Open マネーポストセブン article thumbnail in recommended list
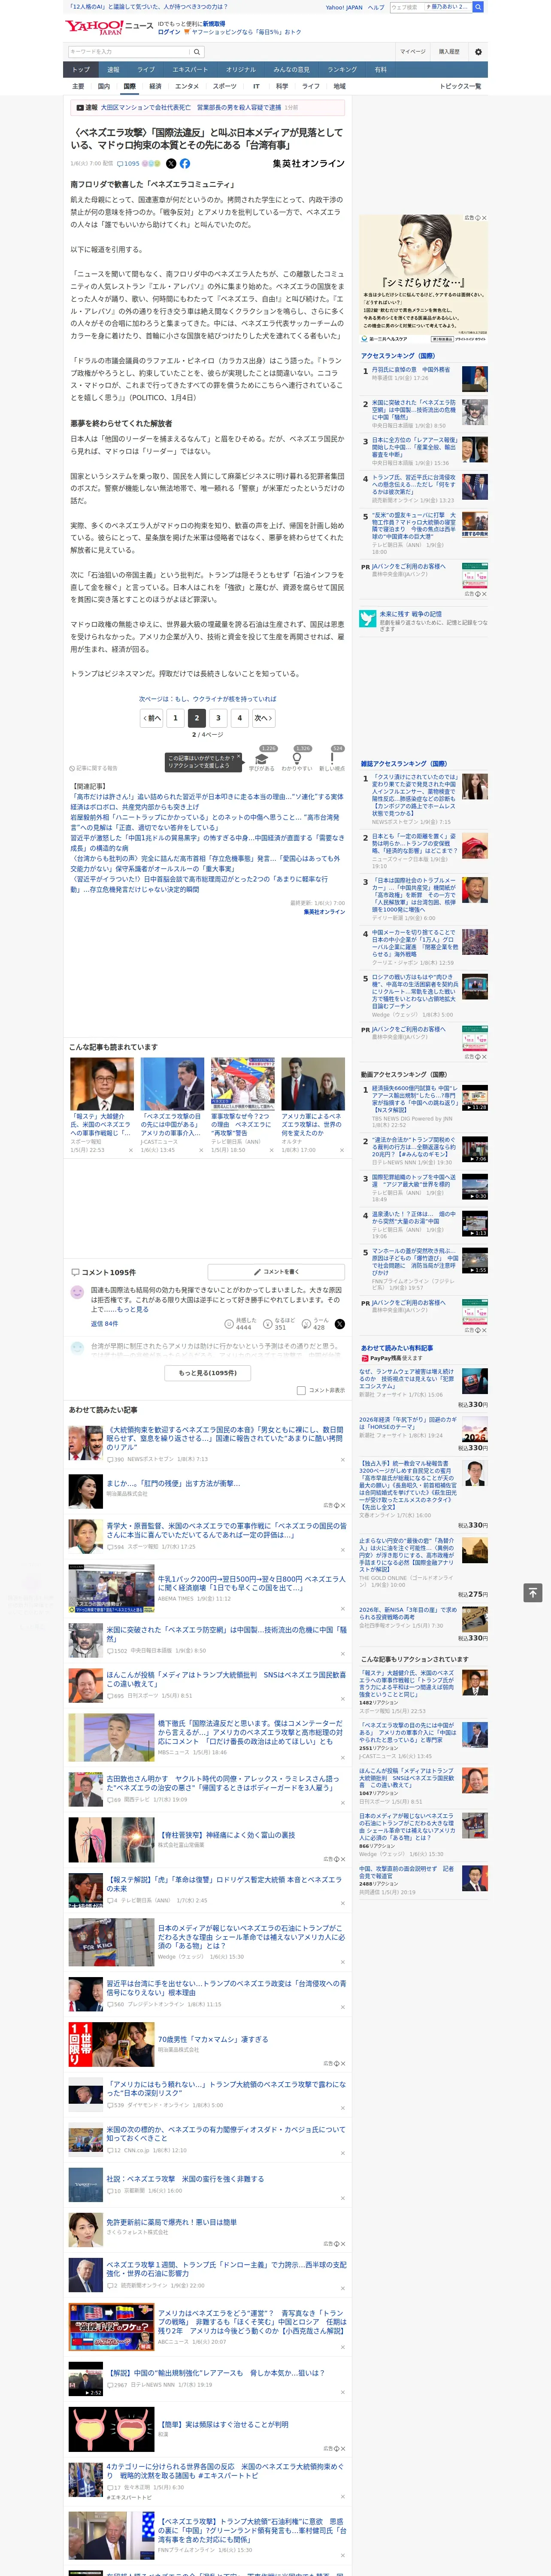Viewport: 551px width, 2576px height. (85, 1444)
